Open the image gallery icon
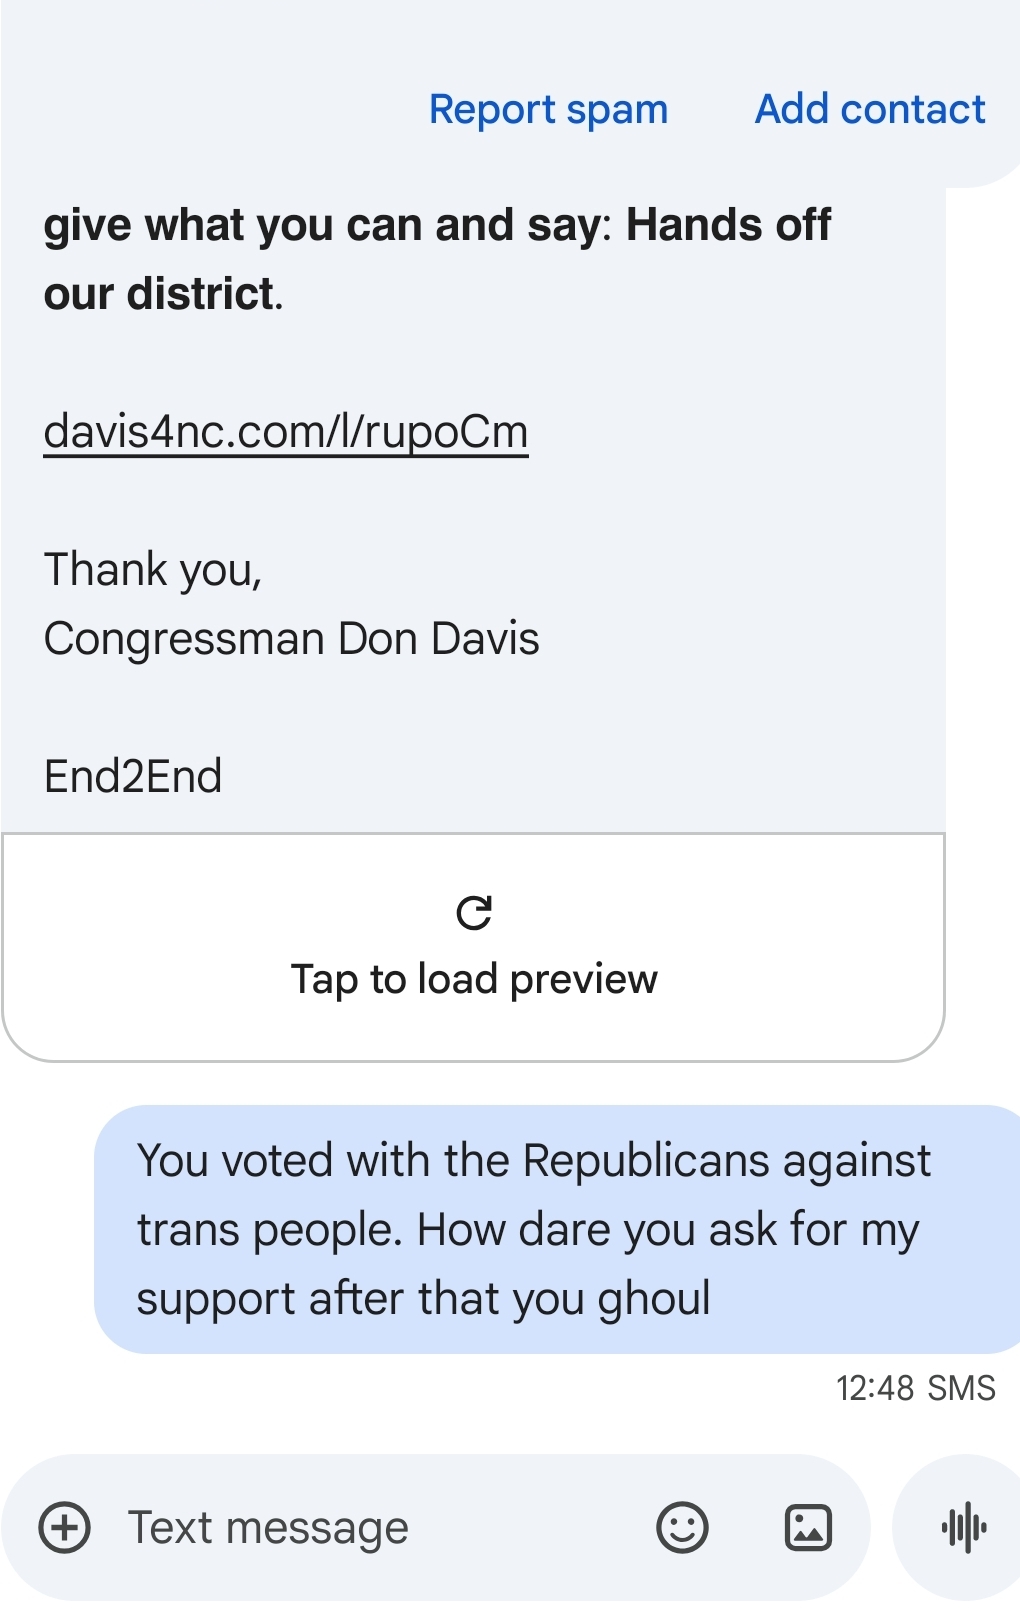 point(808,1528)
